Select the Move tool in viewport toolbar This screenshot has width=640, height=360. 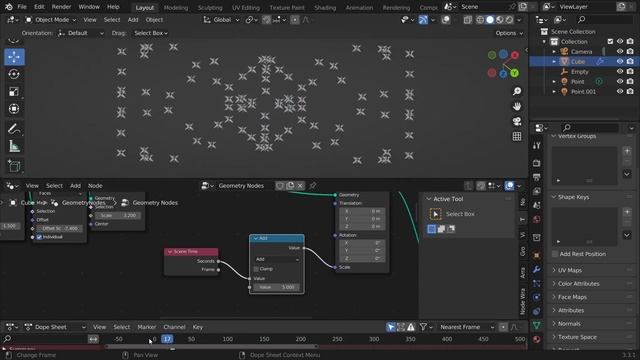14,57
